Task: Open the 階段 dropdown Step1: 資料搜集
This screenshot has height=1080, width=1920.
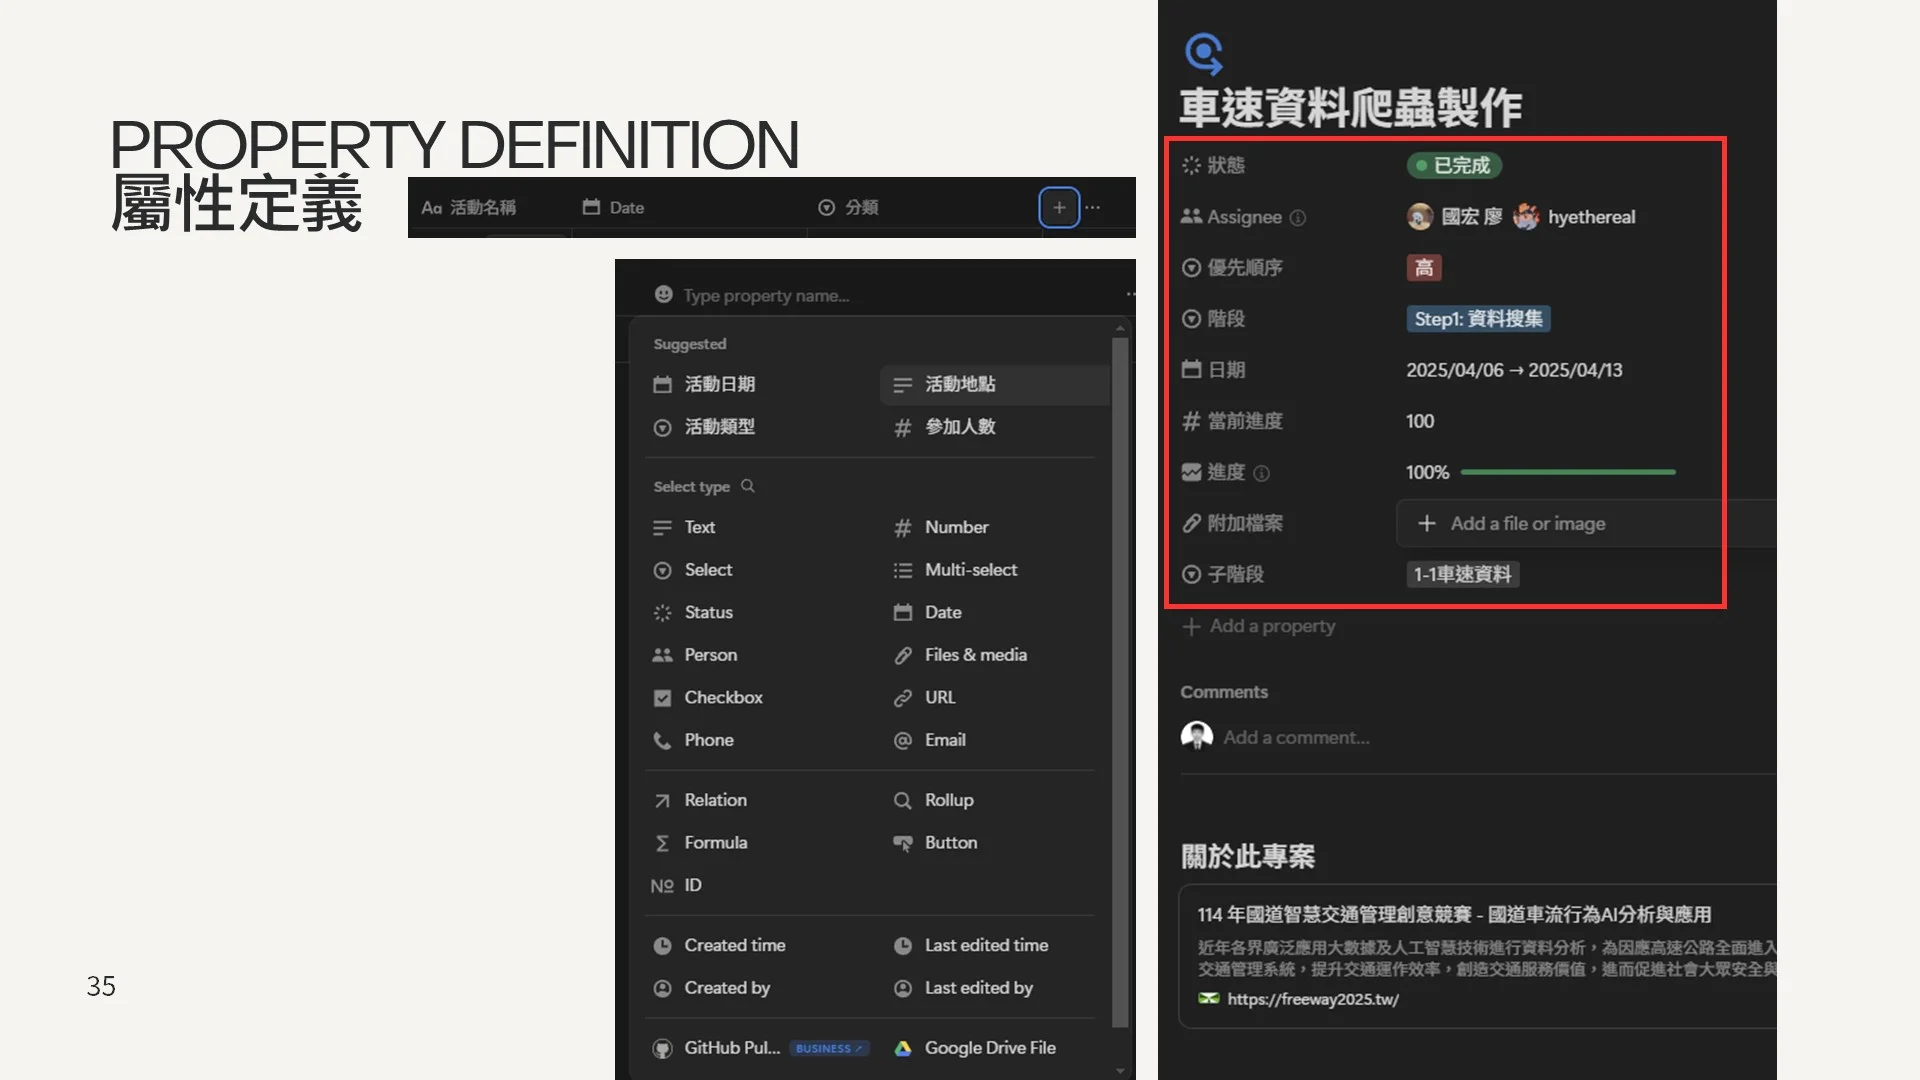Action: point(1477,319)
